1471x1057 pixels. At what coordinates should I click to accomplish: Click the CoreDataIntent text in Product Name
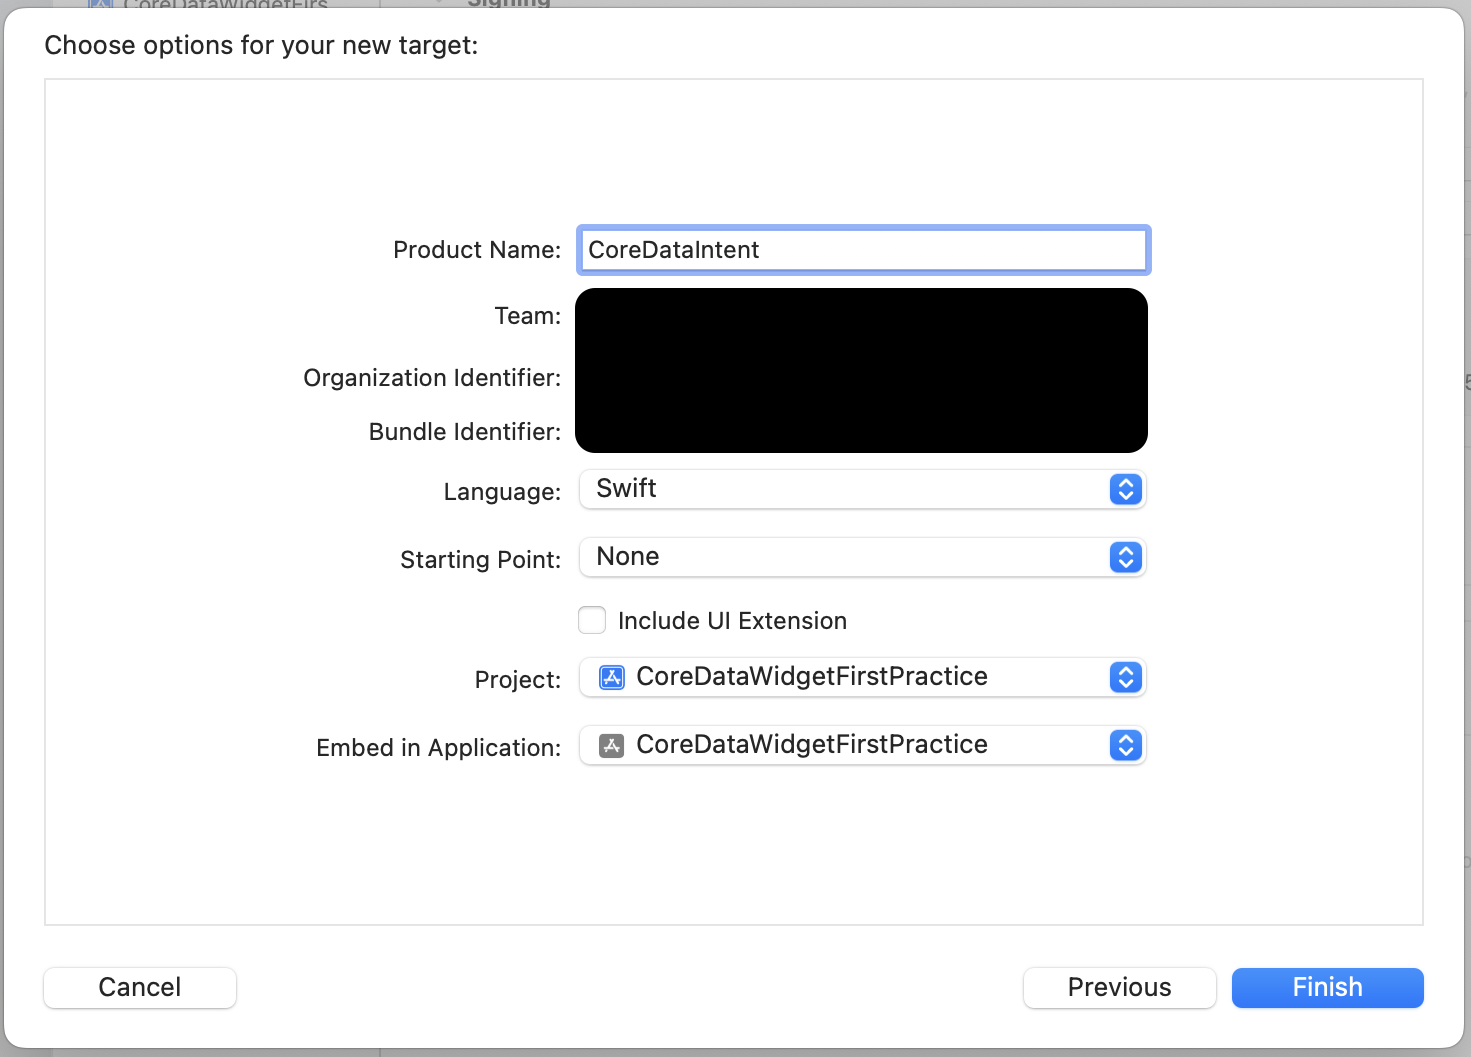pos(675,250)
